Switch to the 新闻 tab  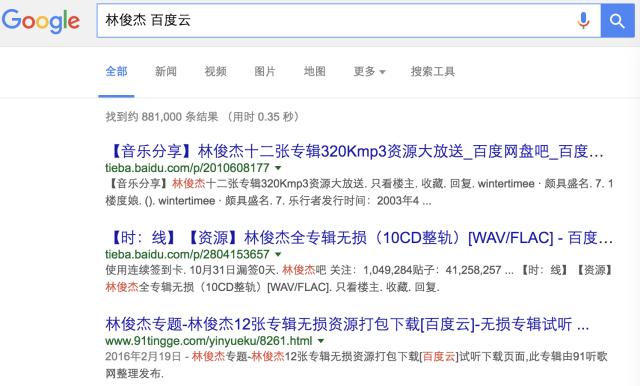coord(166,71)
